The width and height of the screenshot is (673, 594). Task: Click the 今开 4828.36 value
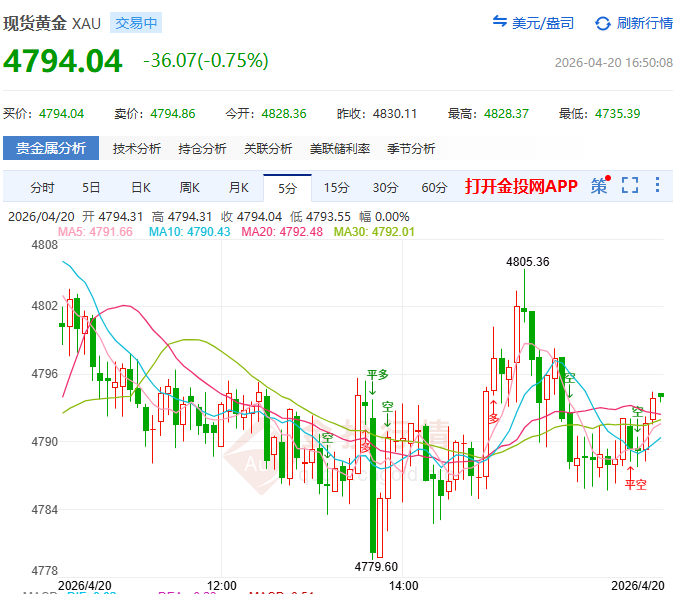tap(284, 114)
